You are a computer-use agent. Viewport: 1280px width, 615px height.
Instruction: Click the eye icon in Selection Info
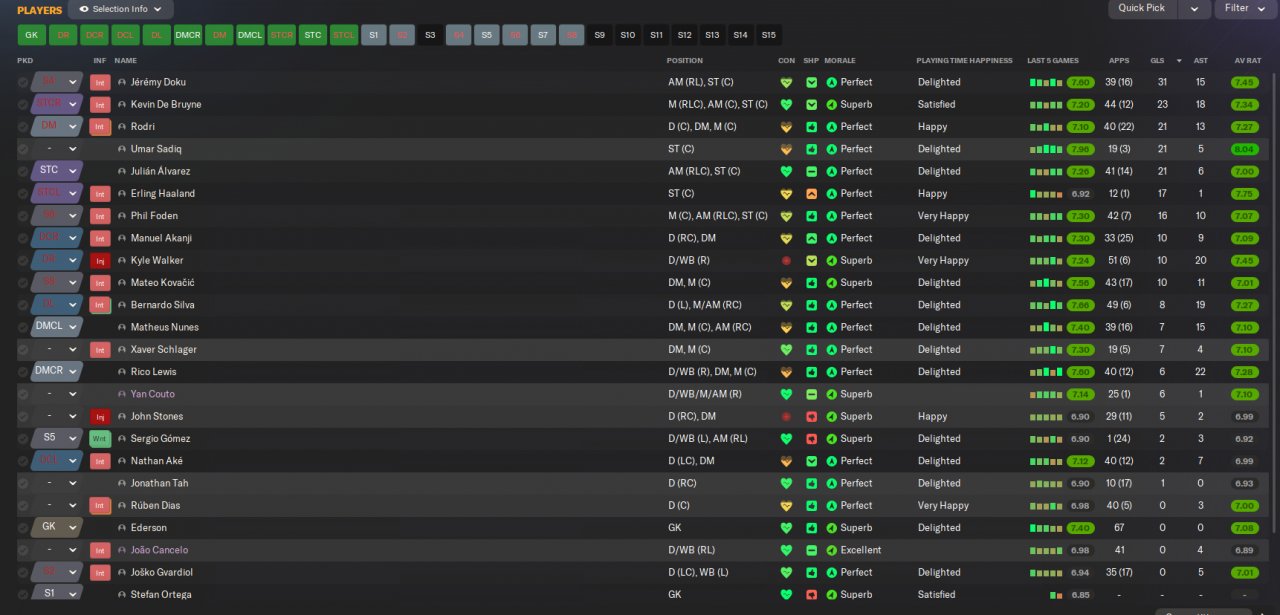[x=84, y=9]
